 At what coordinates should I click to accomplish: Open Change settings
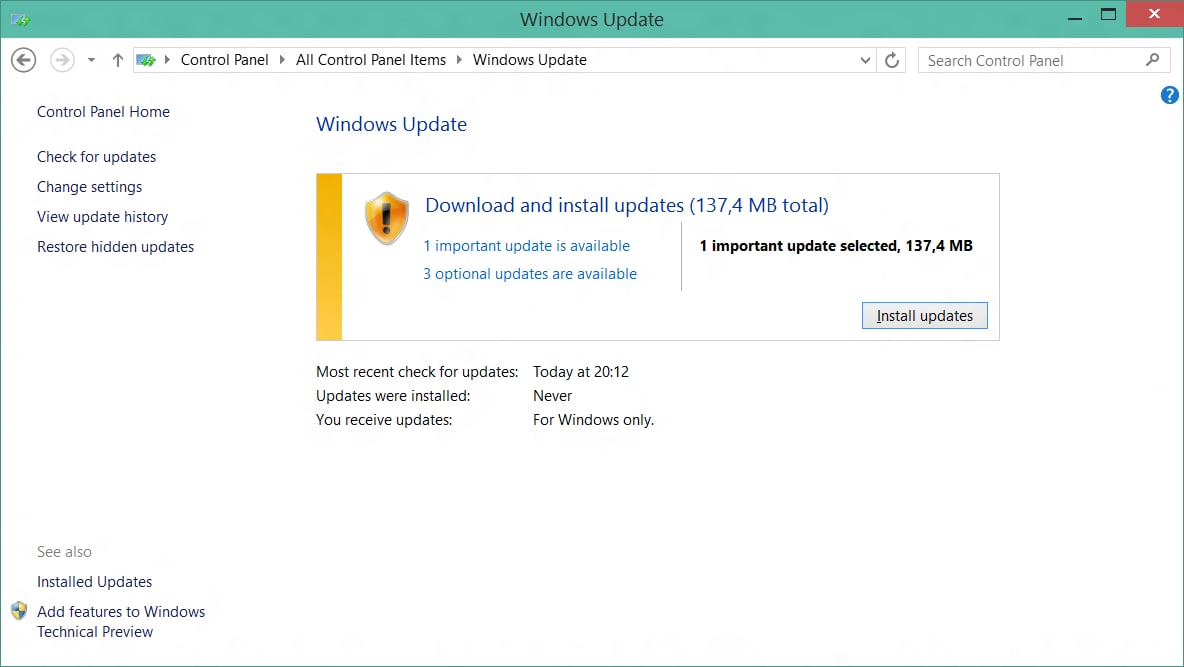tap(89, 187)
